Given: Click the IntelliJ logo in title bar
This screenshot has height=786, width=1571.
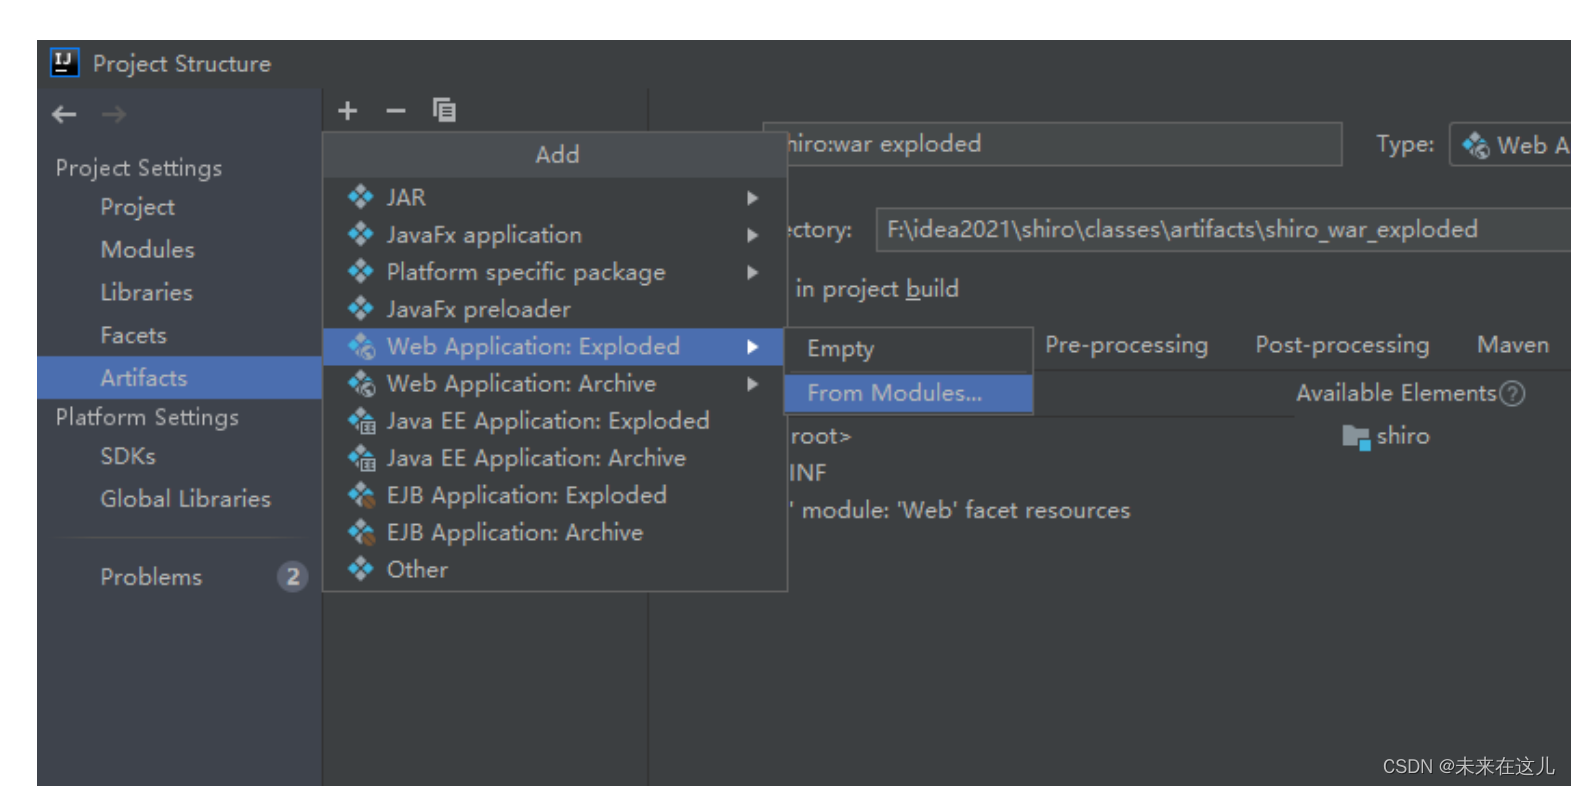Looking at the screenshot, I should click(x=64, y=62).
